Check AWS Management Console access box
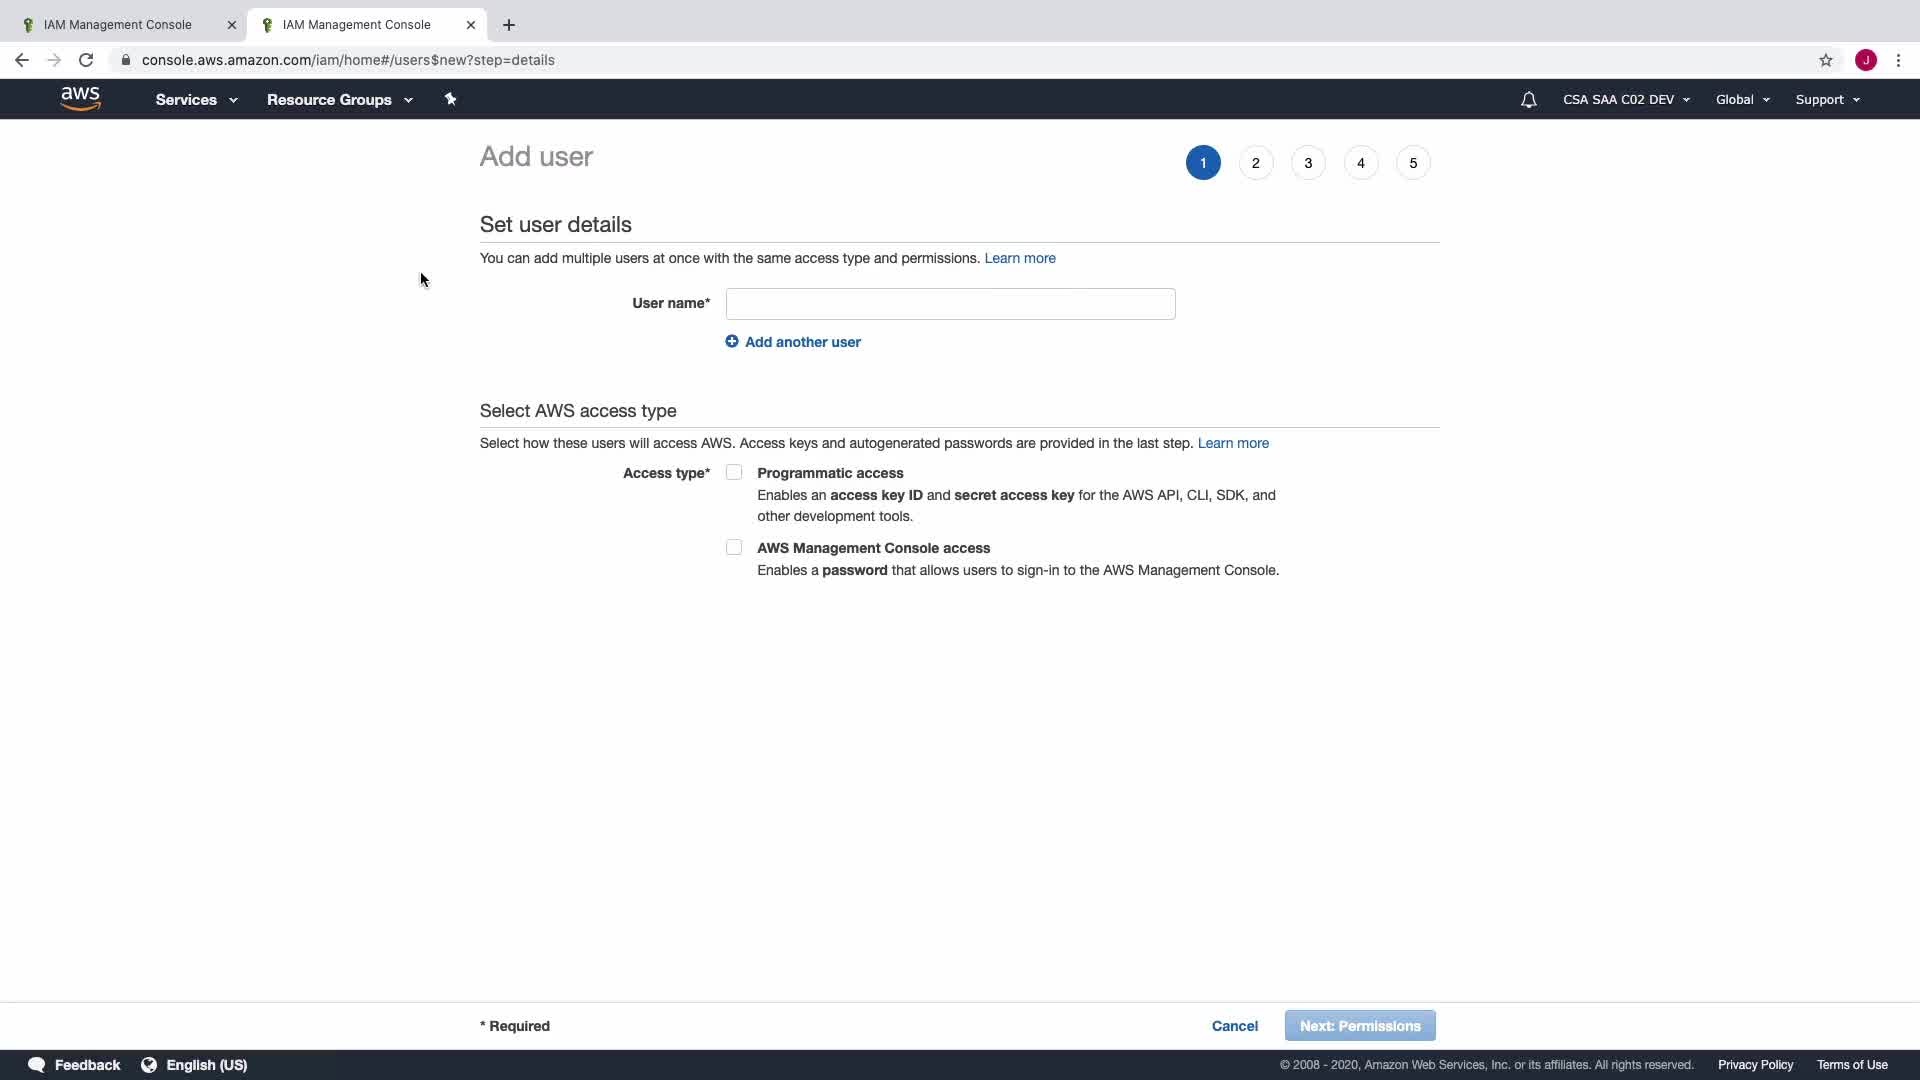The height and width of the screenshot is (1080, 1920). [x=734, y=548]
